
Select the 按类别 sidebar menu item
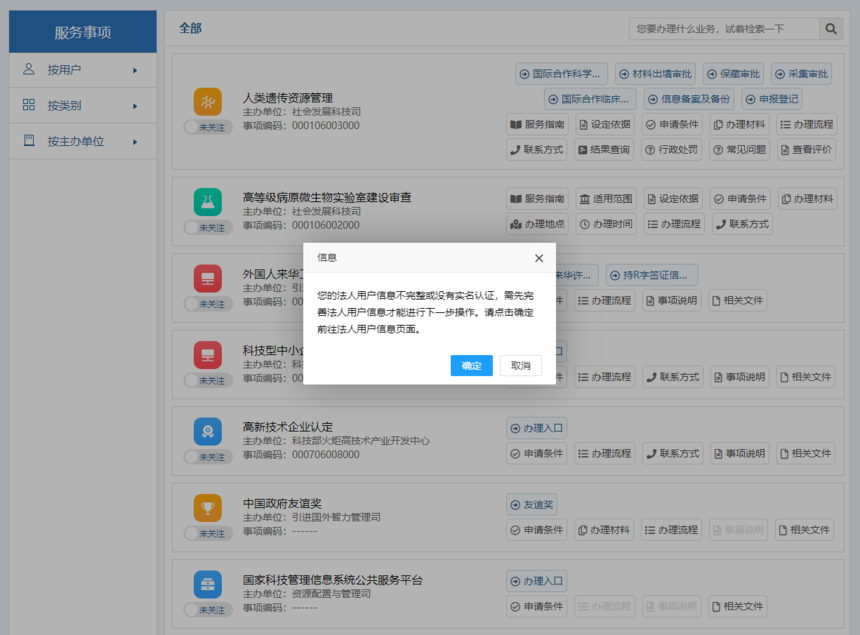click(83, 105)
